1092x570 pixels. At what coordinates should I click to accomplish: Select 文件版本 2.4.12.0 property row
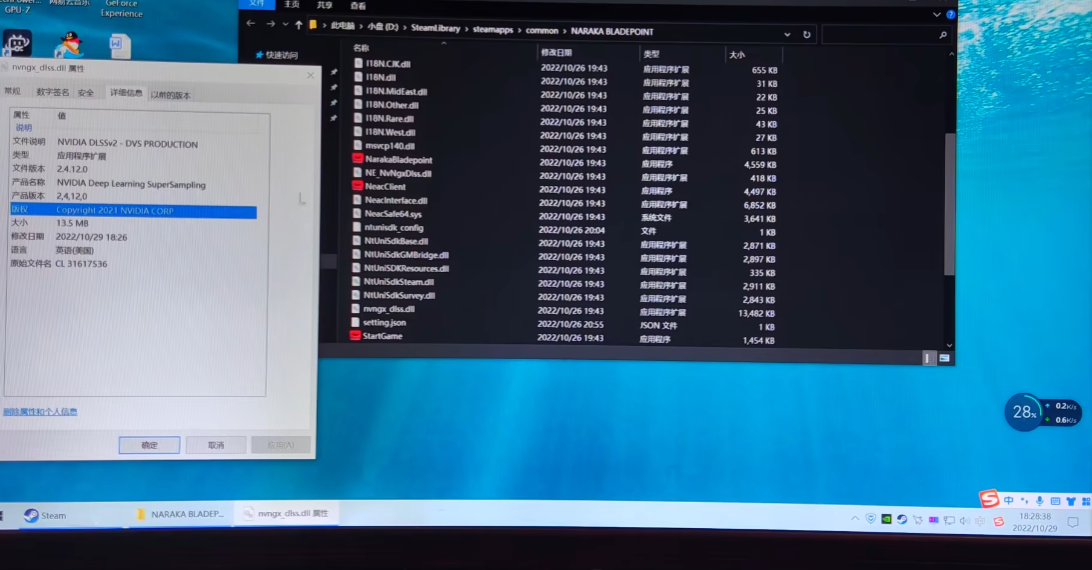coord(134,169)
